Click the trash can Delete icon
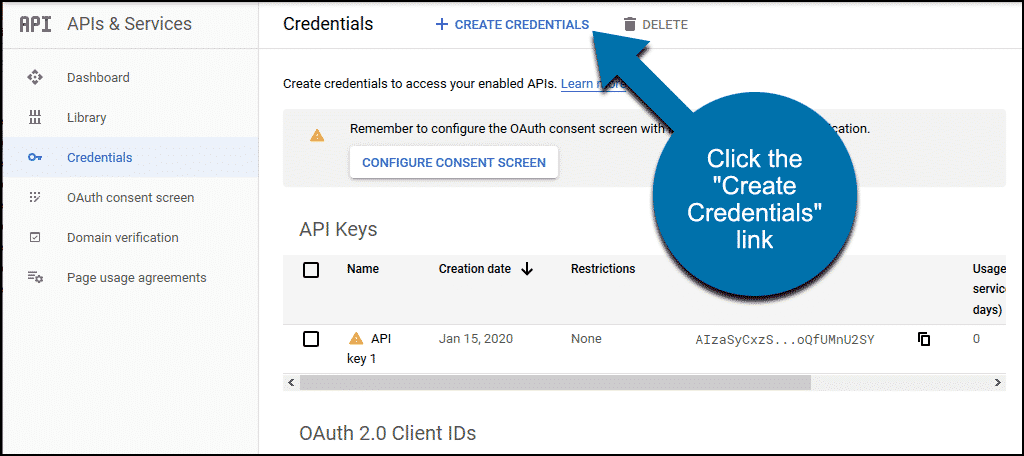Image resolution: width=1024 pixels, height=456 pixels. click(630, 25)
